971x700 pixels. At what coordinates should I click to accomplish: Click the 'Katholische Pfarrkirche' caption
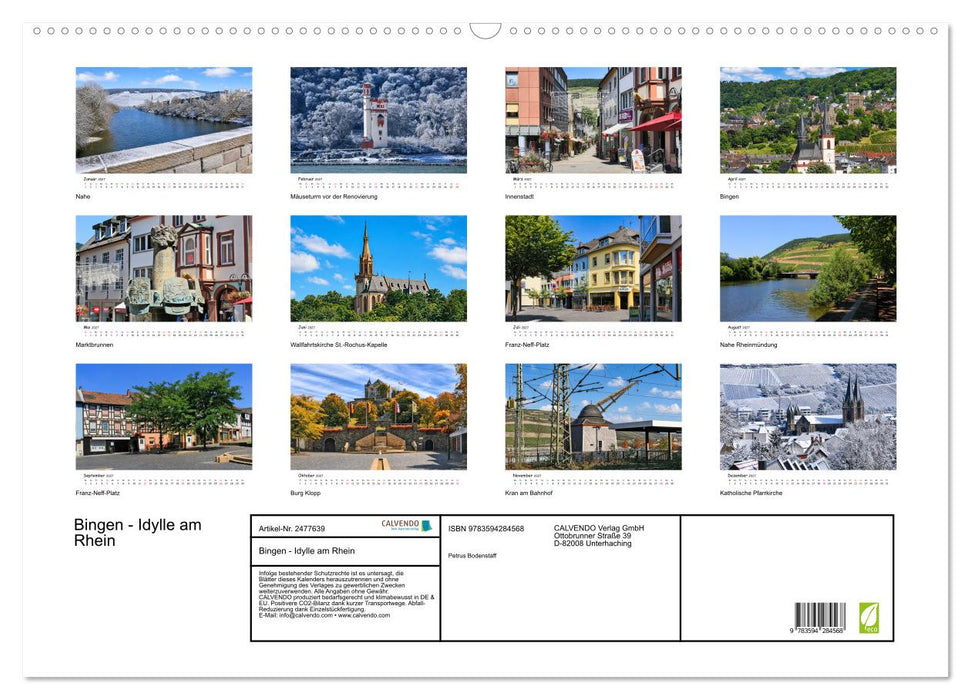(x=751, y=493)
